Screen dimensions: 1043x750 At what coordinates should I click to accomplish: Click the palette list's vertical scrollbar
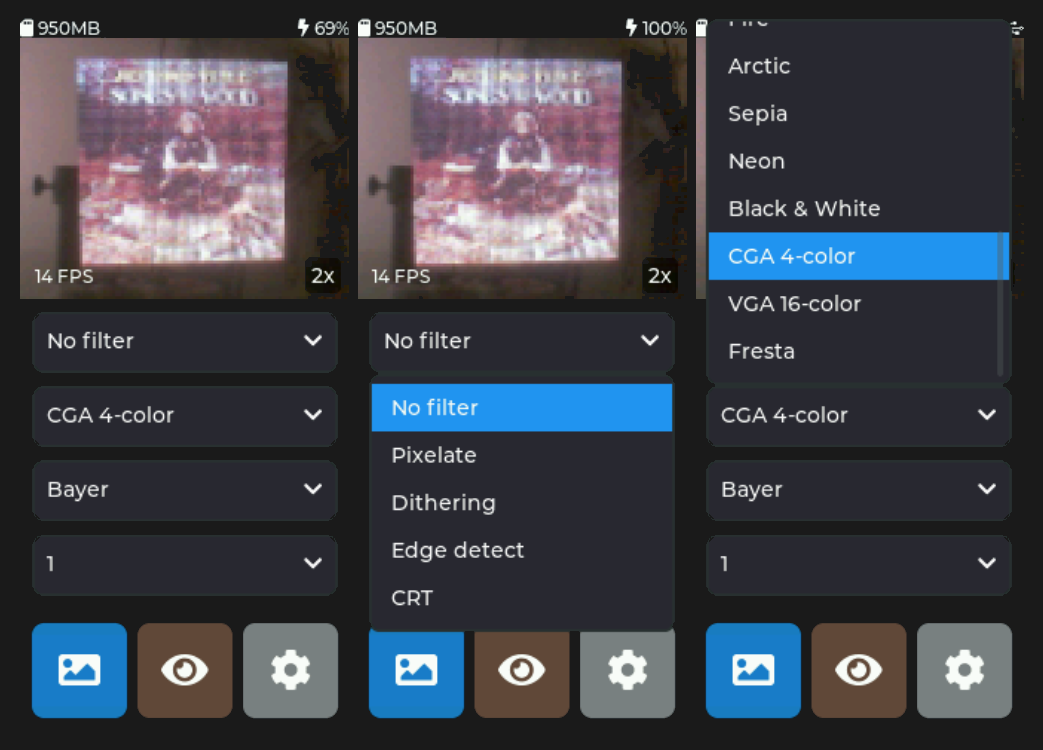(1000, 305)
